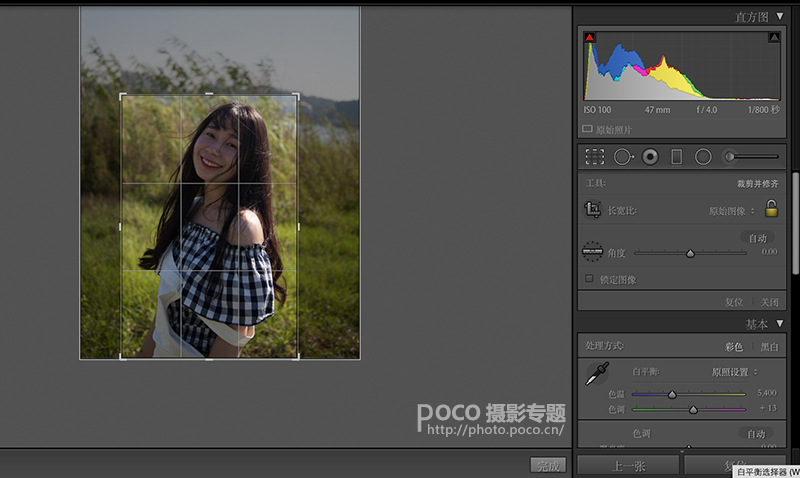Pick up the Straighten level tool
Screen dimensions: 800x478
[x=592, y=251]
